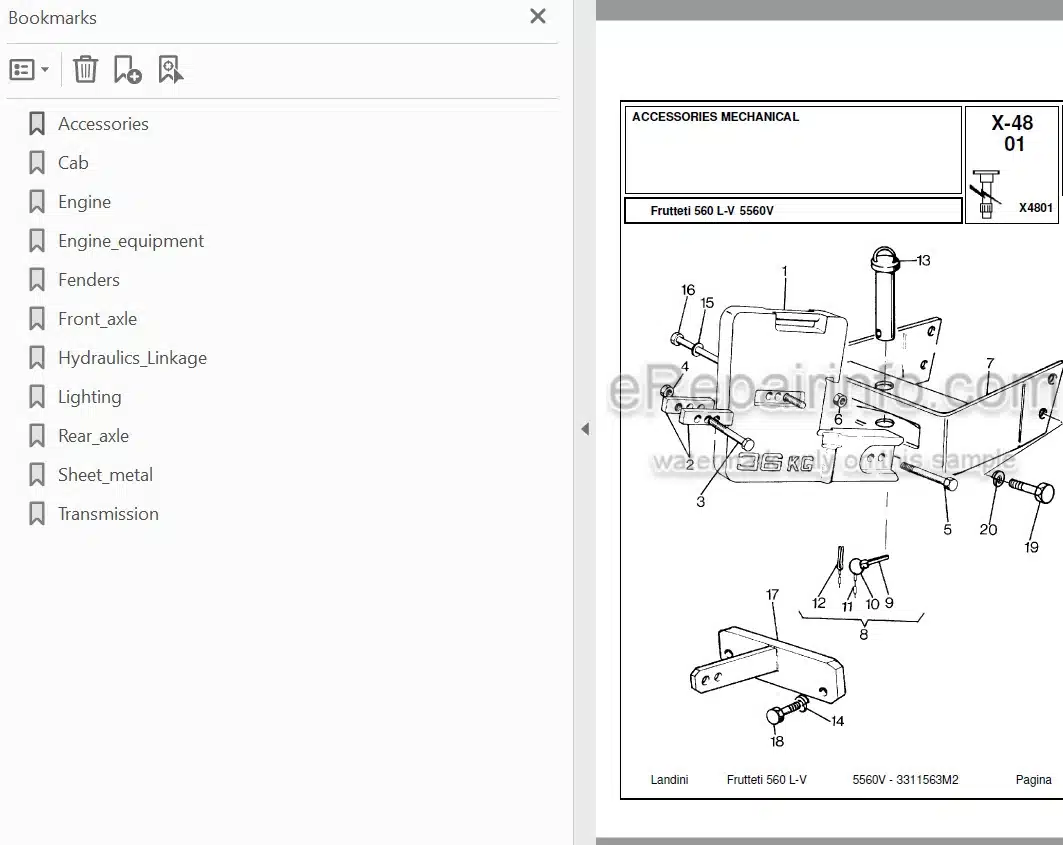
Task: Navigate to the Fenders bookmark
Action: click(x=89, y=280)
